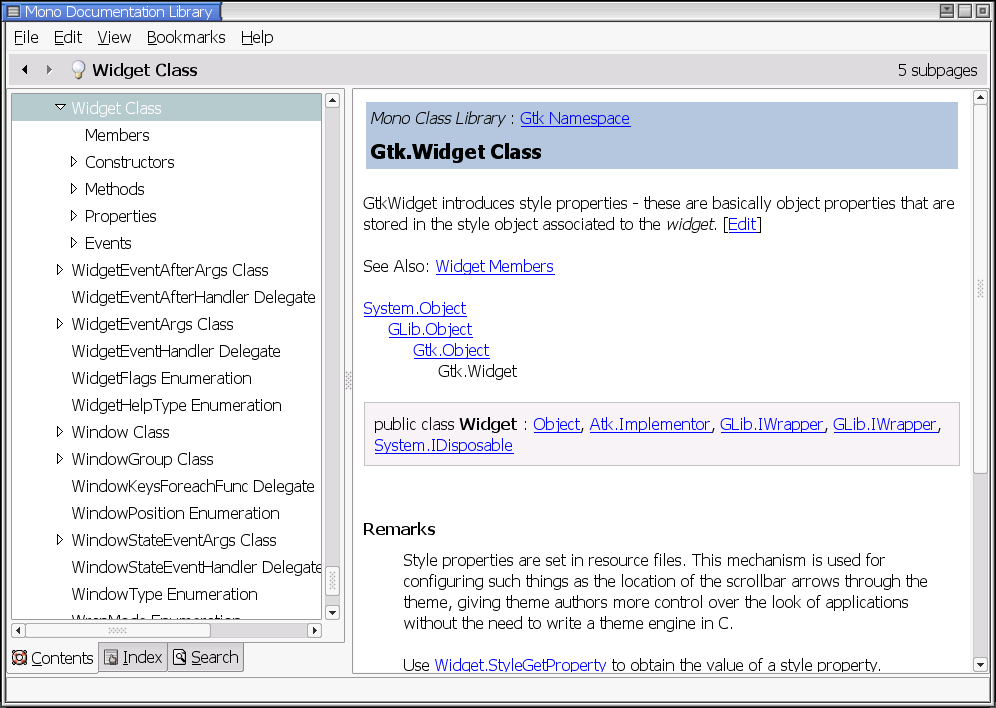Viewport: 996px width, 708px height.
Task: Select WidgetHelpType Enumeration item
Action: pos(177,405)
